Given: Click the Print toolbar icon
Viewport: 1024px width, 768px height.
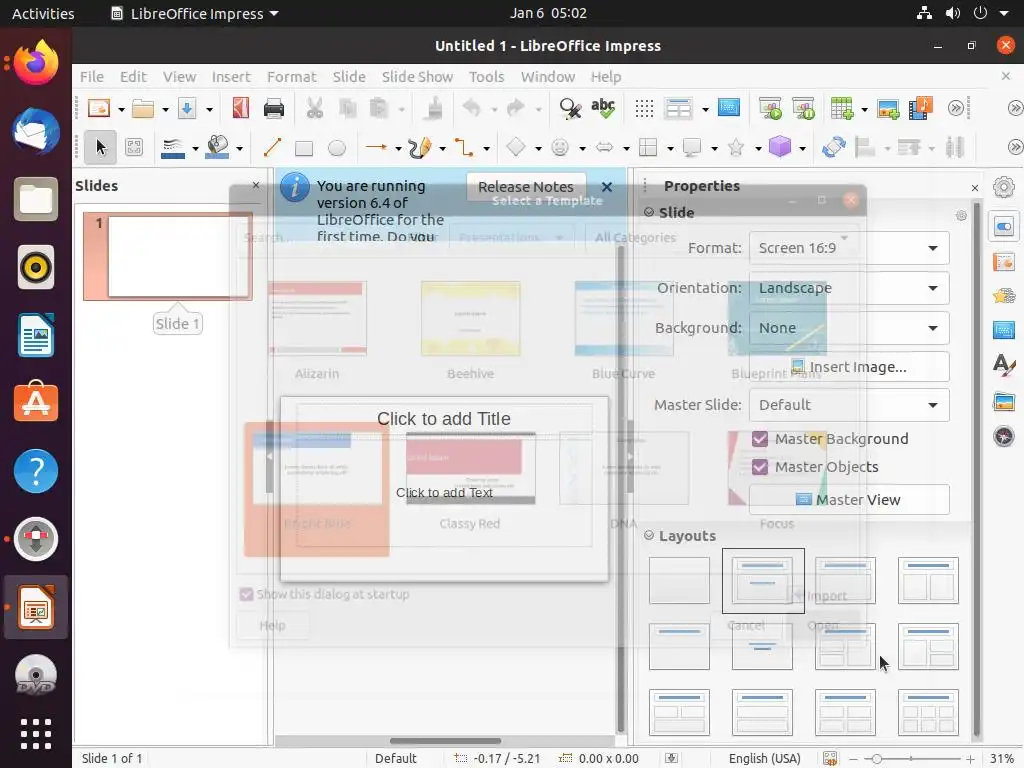Looking at the screenshot, I should pyautogui.click(x=274, y=108).
